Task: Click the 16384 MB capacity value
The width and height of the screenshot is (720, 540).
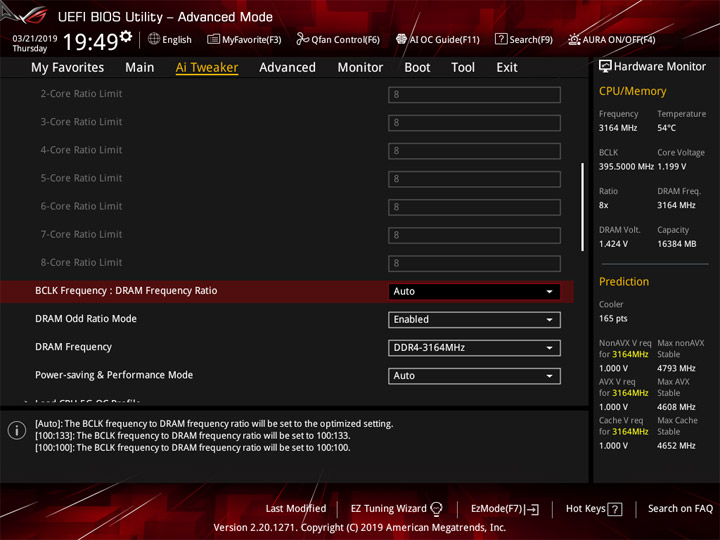Action: 676,244
